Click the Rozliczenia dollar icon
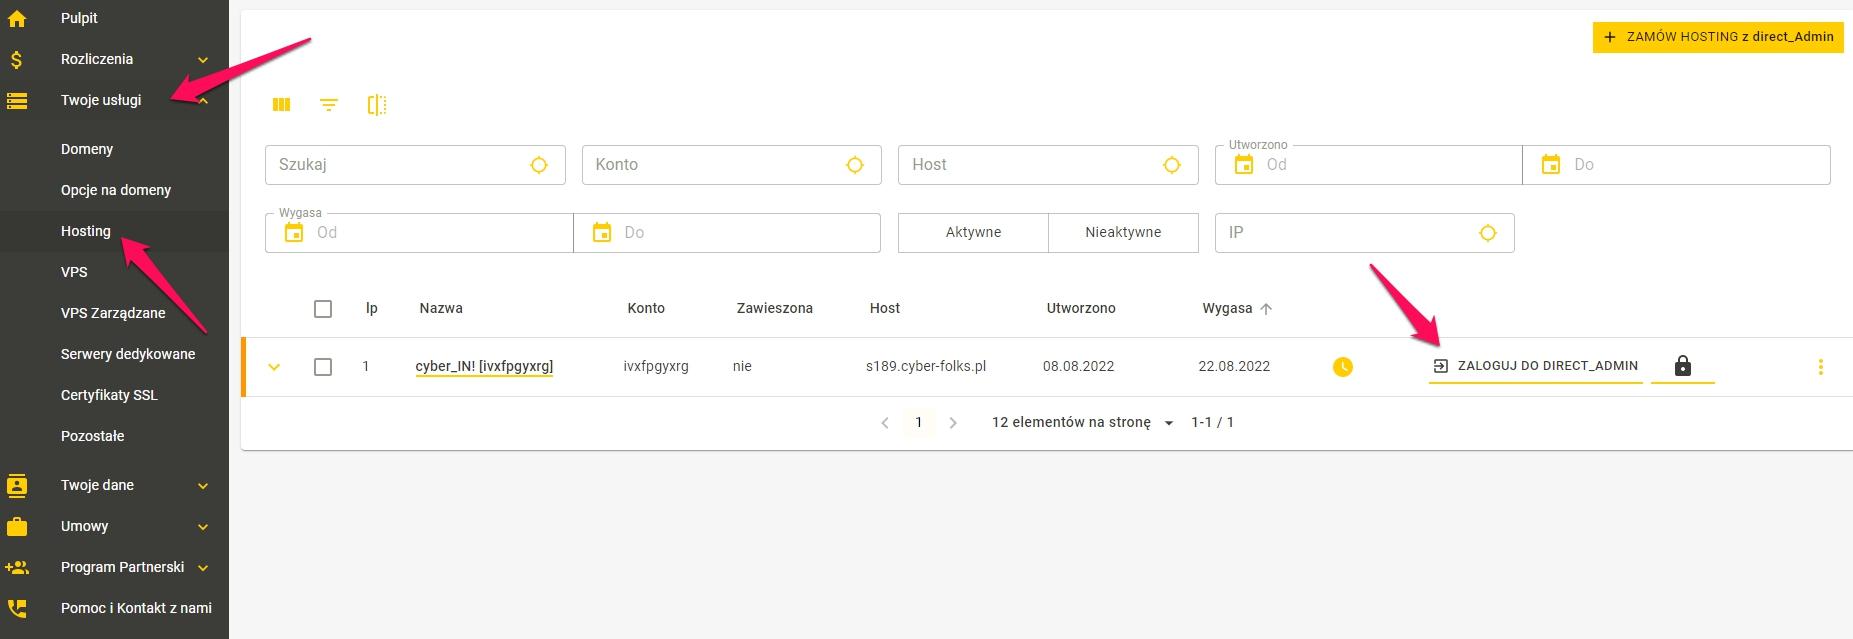The height and width of the screenshot is (639, 1853). pyautogui.click(x=17, y=59)
